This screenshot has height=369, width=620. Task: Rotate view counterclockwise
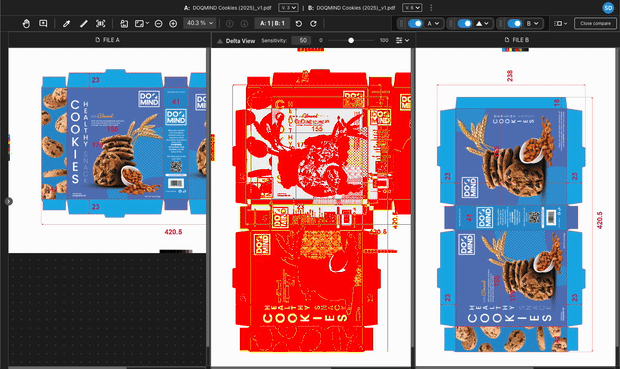[299, 24]
